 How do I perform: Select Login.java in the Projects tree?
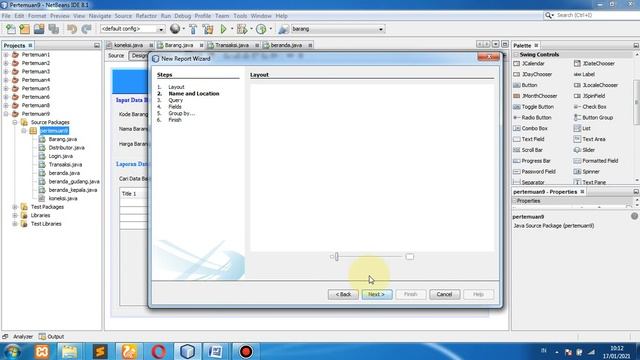(x=60, y=156)
